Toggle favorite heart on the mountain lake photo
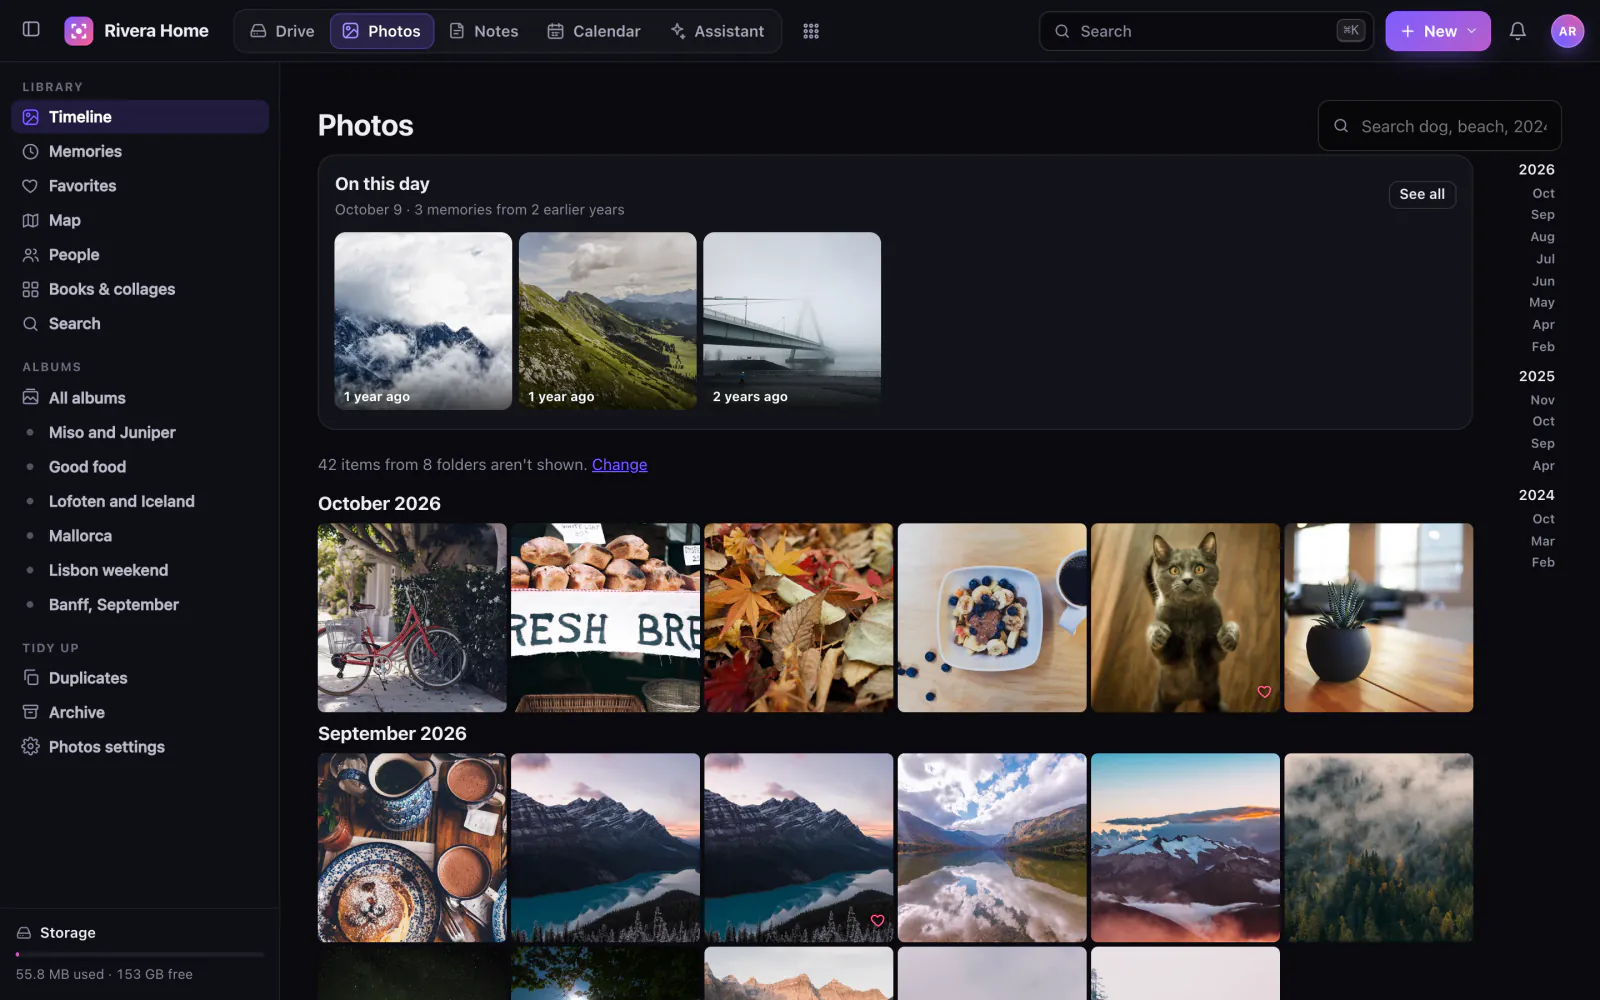Viewport: 1600px width, 1000px height. tap(877, 921)
